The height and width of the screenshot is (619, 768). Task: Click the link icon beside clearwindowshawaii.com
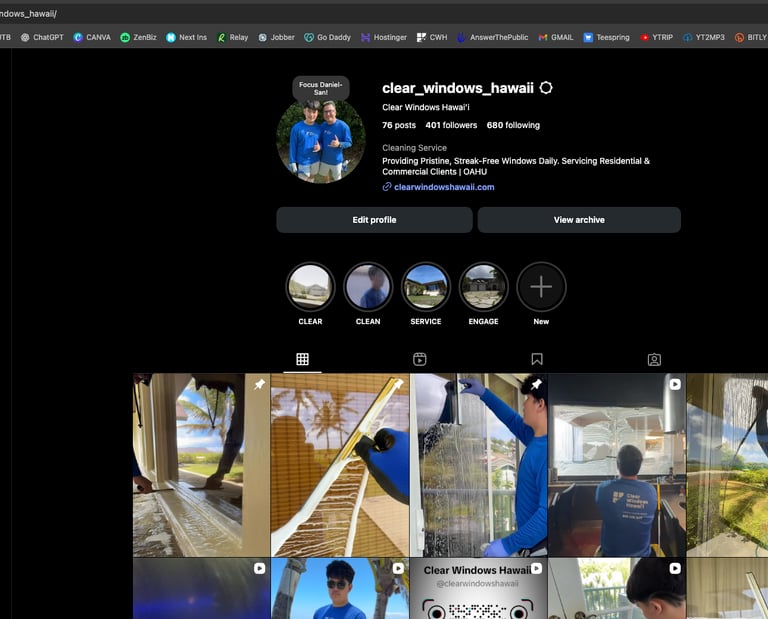(387, 187)
